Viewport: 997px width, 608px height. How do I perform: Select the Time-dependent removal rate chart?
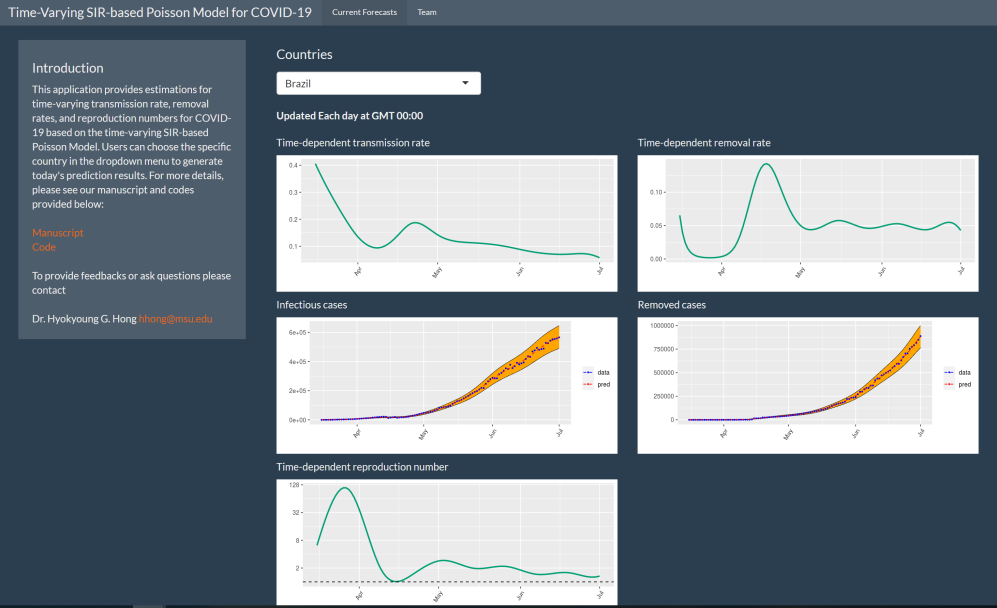point(807,222)
